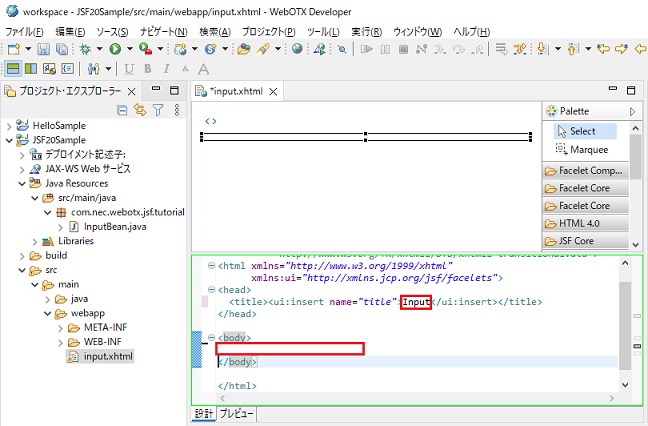Select the WEB-INF folder

(102, 341)
